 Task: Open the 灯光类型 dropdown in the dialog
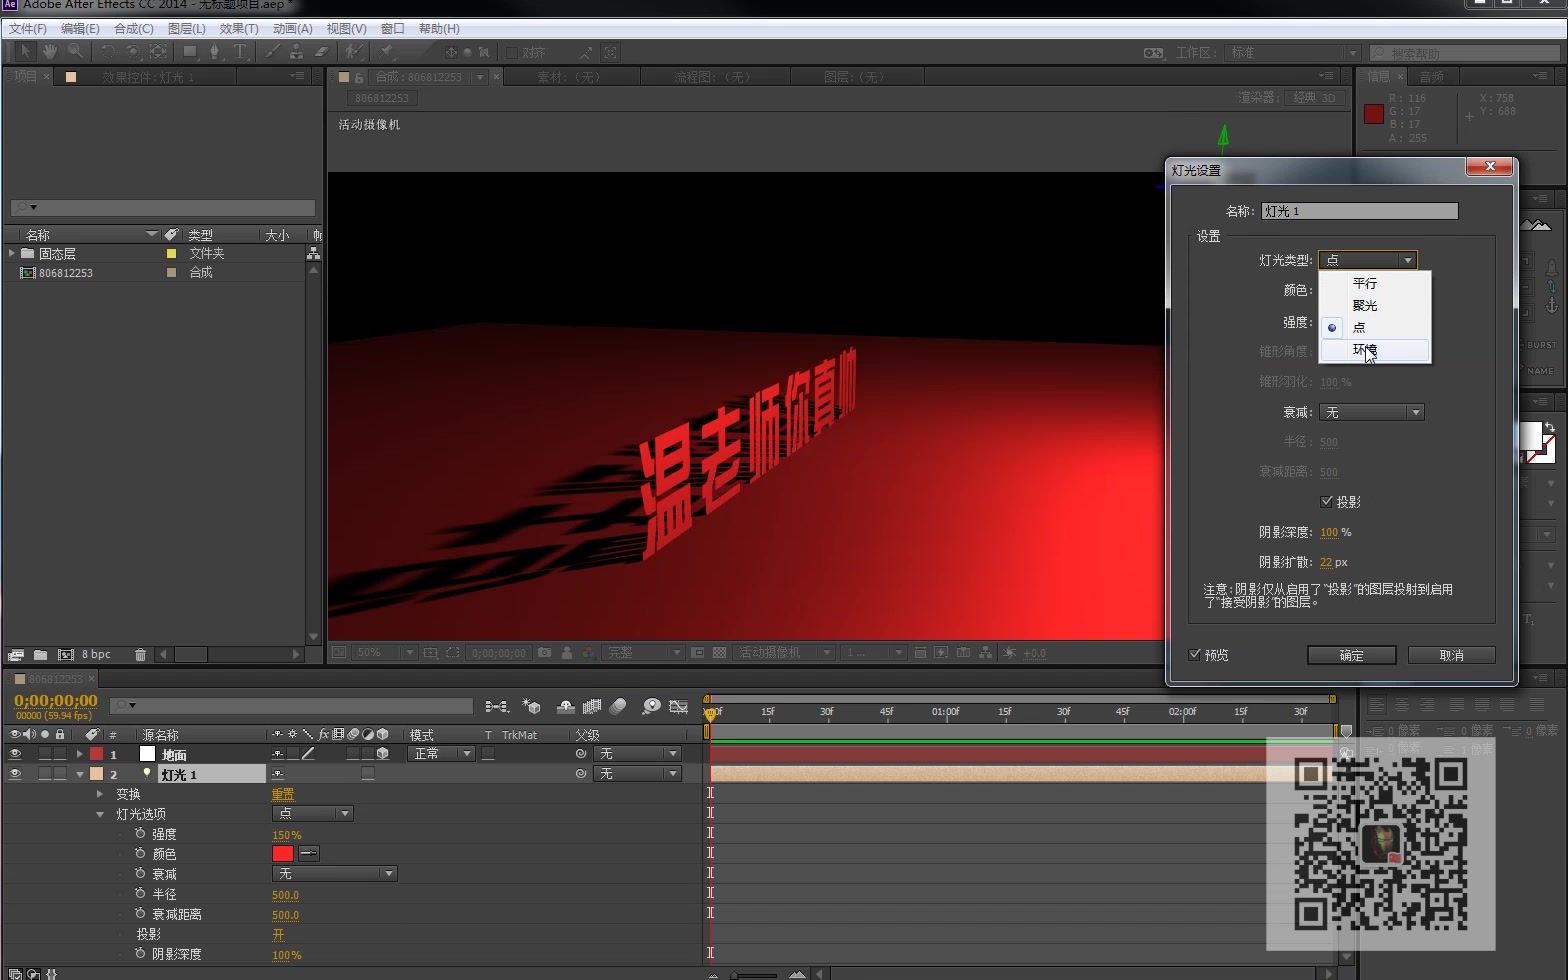[x=1367, y=260]
